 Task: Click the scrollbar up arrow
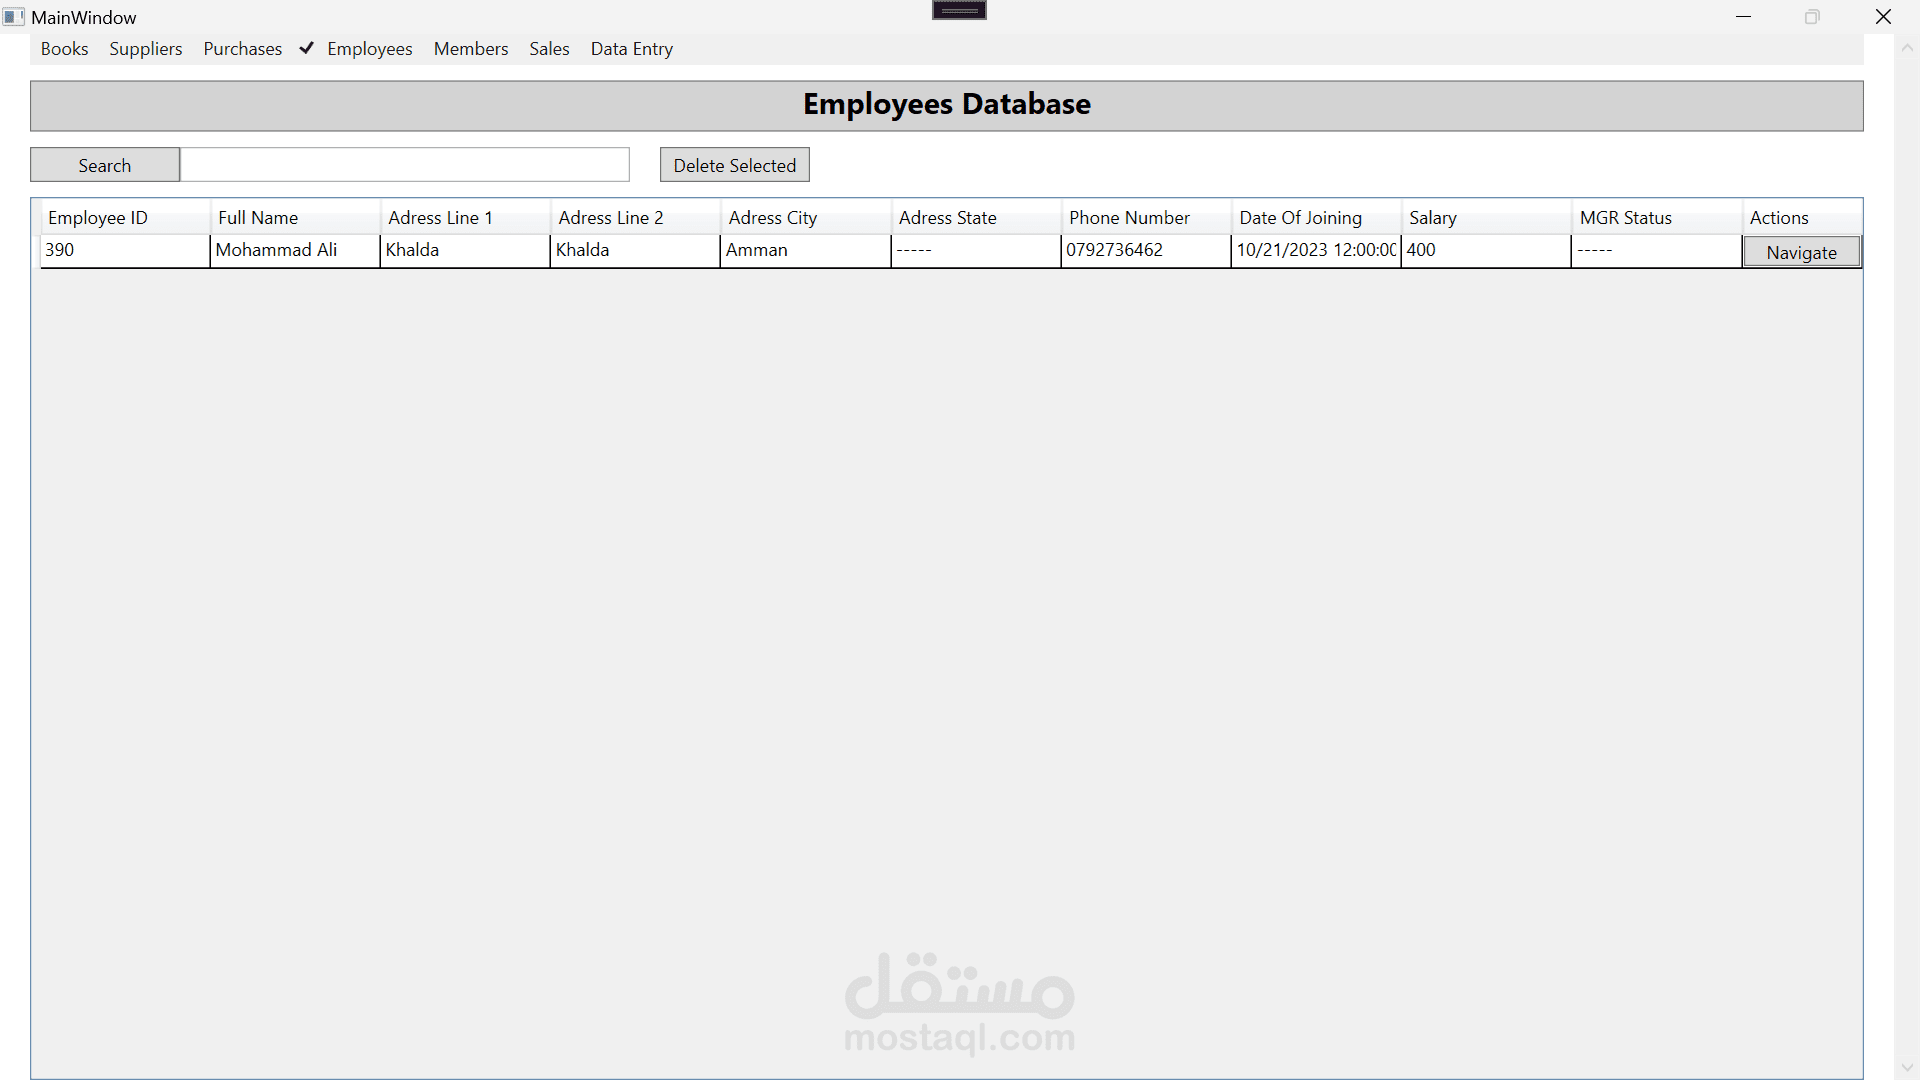point(1907,48)
